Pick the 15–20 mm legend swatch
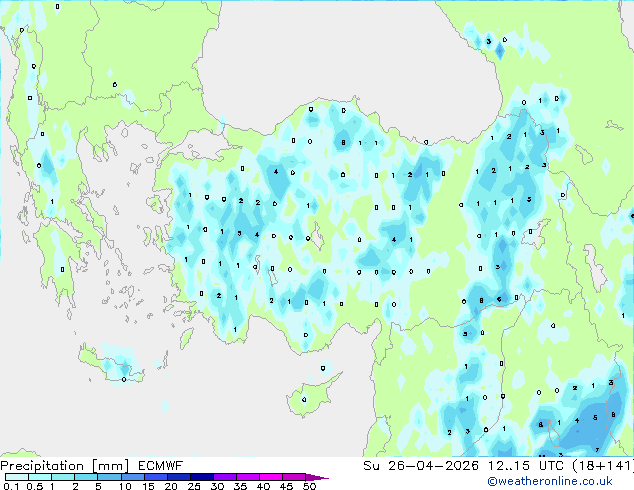This screenshot has height=490, width=634. [x=156, y=477]
